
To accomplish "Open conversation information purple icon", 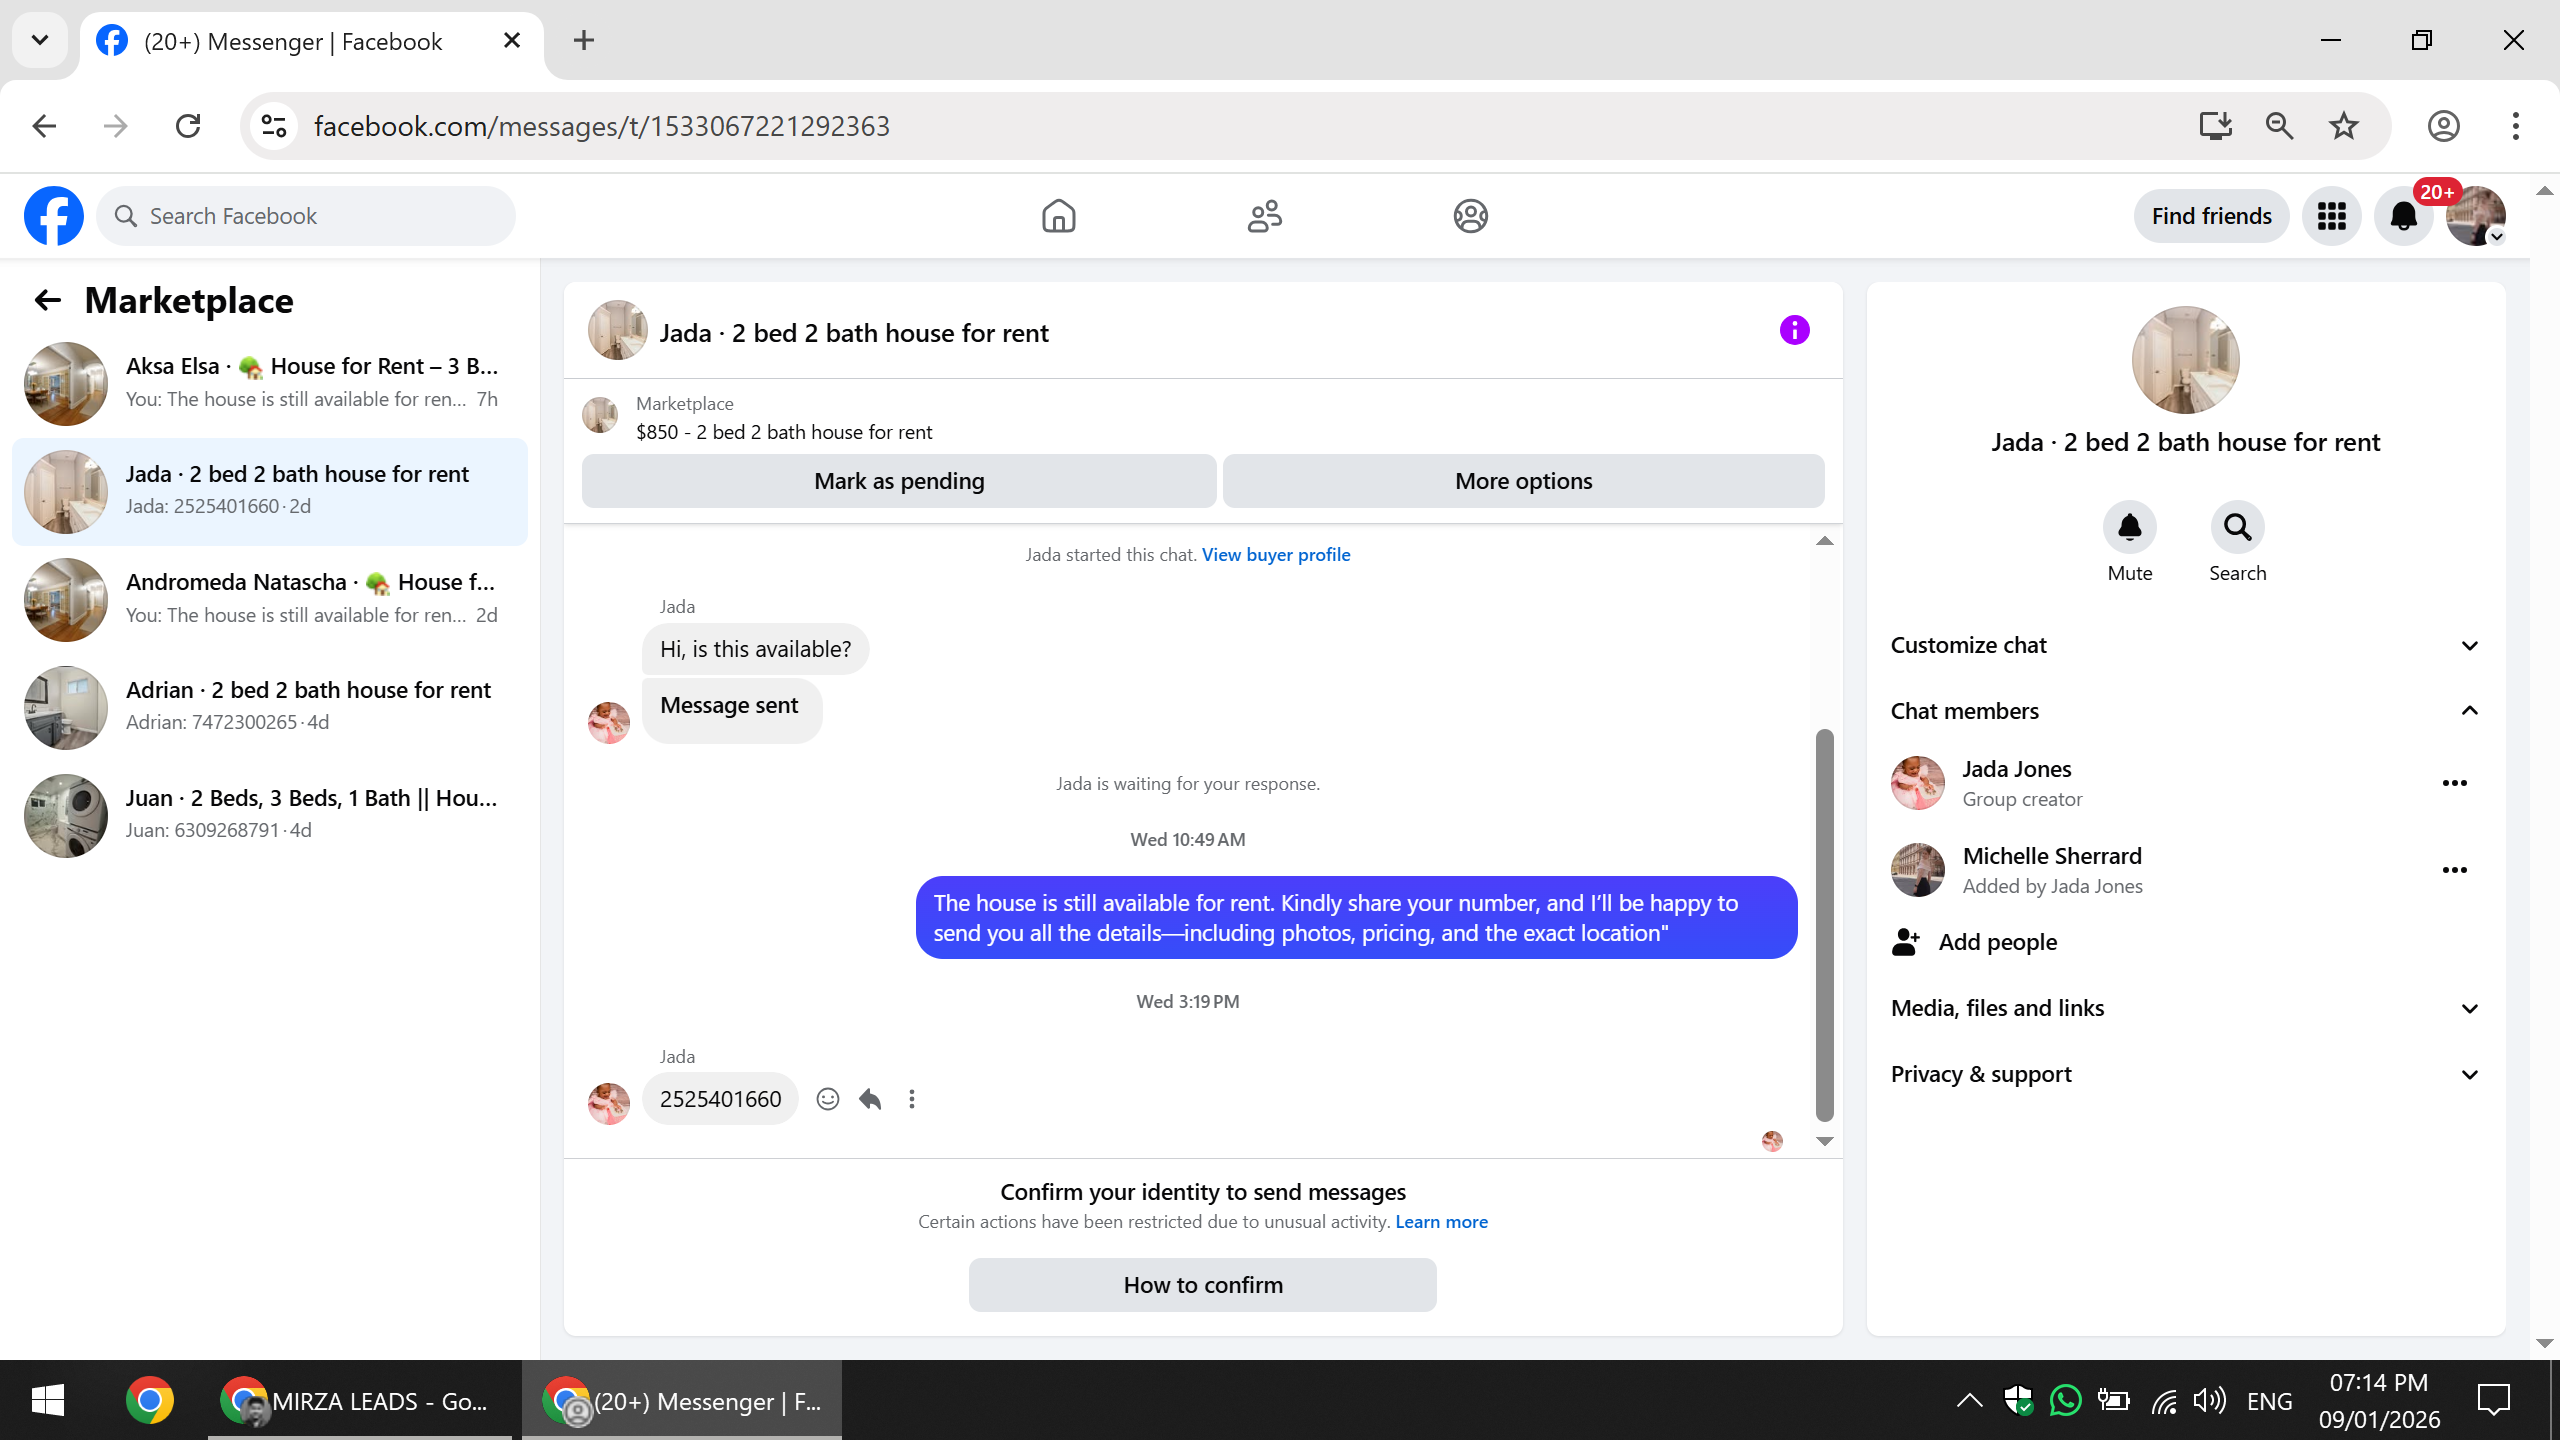I will [1794, 331].
